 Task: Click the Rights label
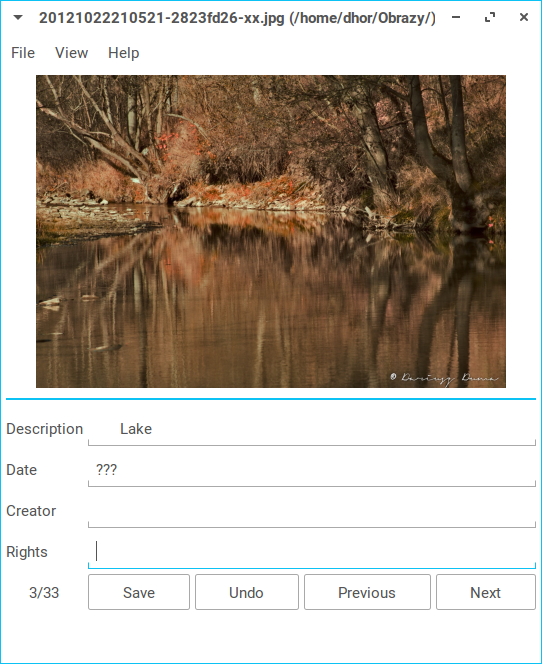coord(27,552)
